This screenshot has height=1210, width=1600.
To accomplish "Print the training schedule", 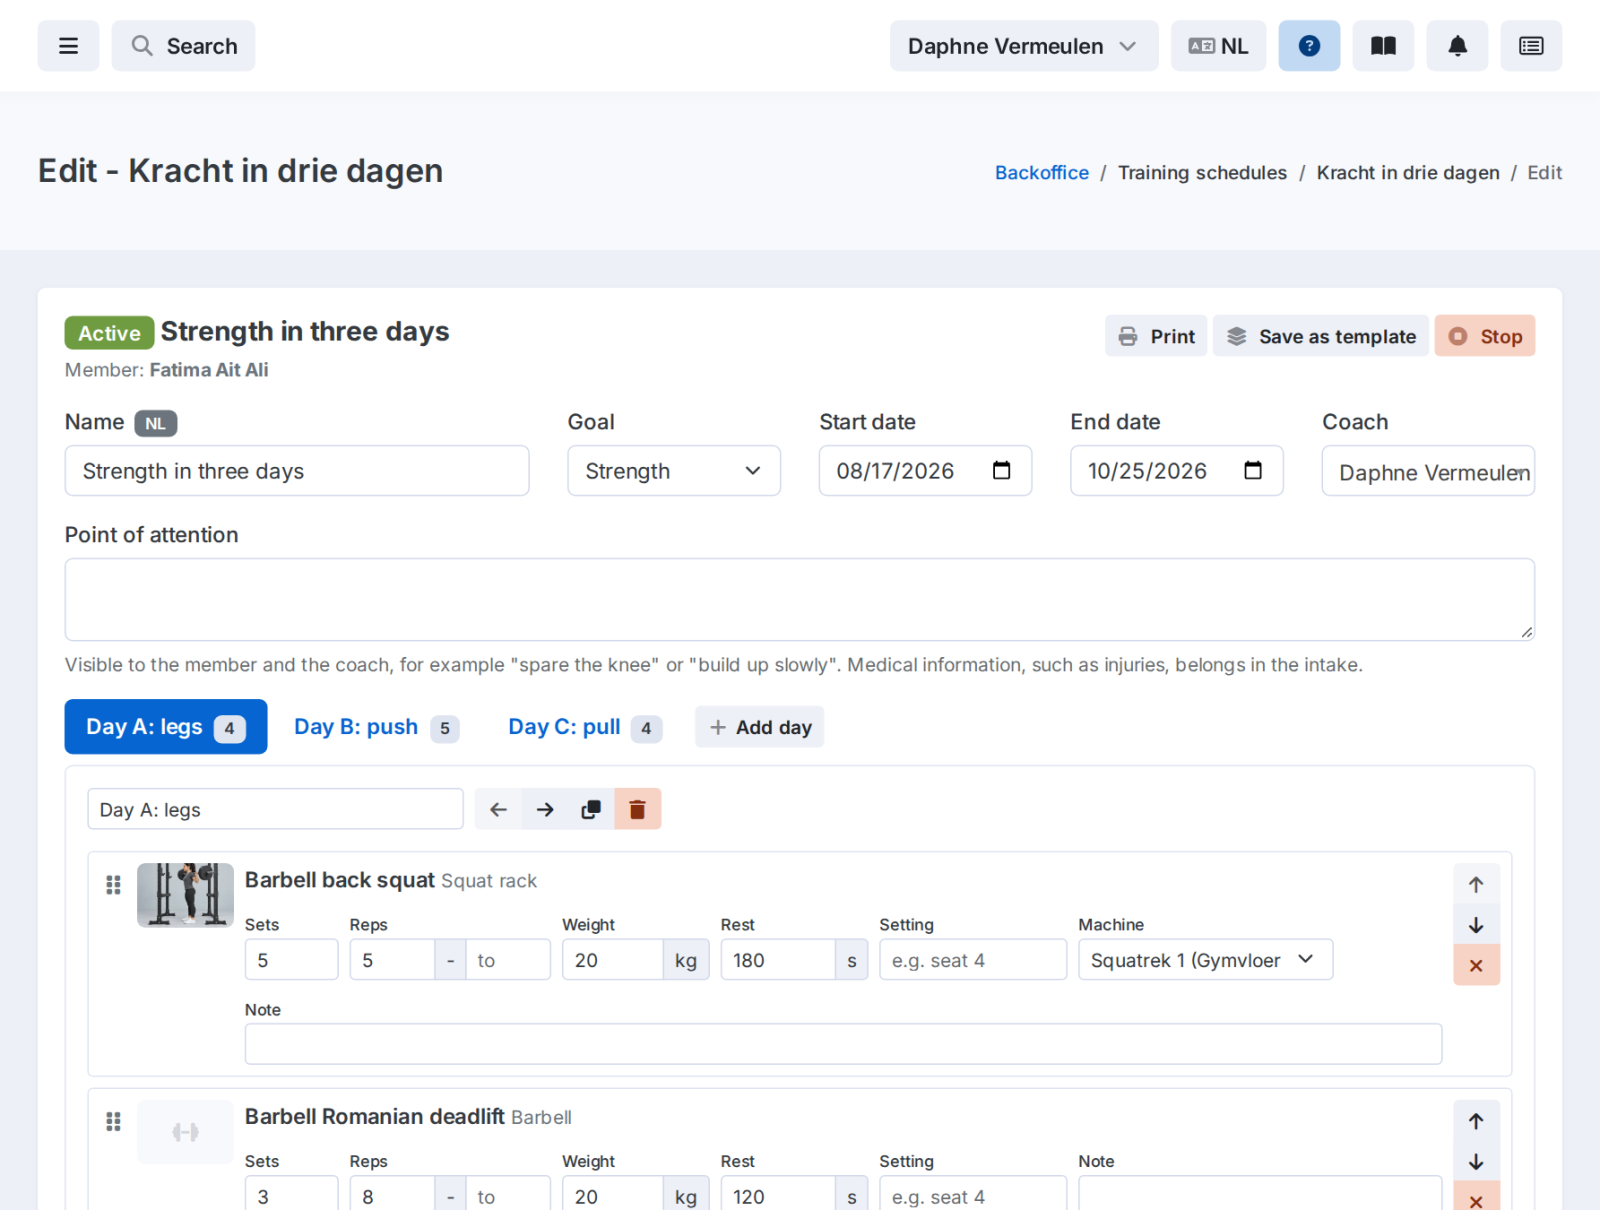I will point(1156,336).
